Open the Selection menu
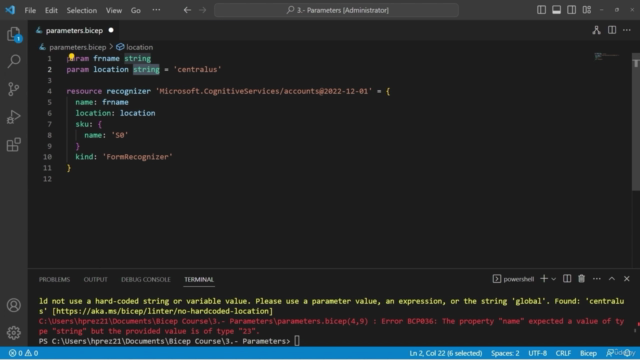 click(82, 10)
